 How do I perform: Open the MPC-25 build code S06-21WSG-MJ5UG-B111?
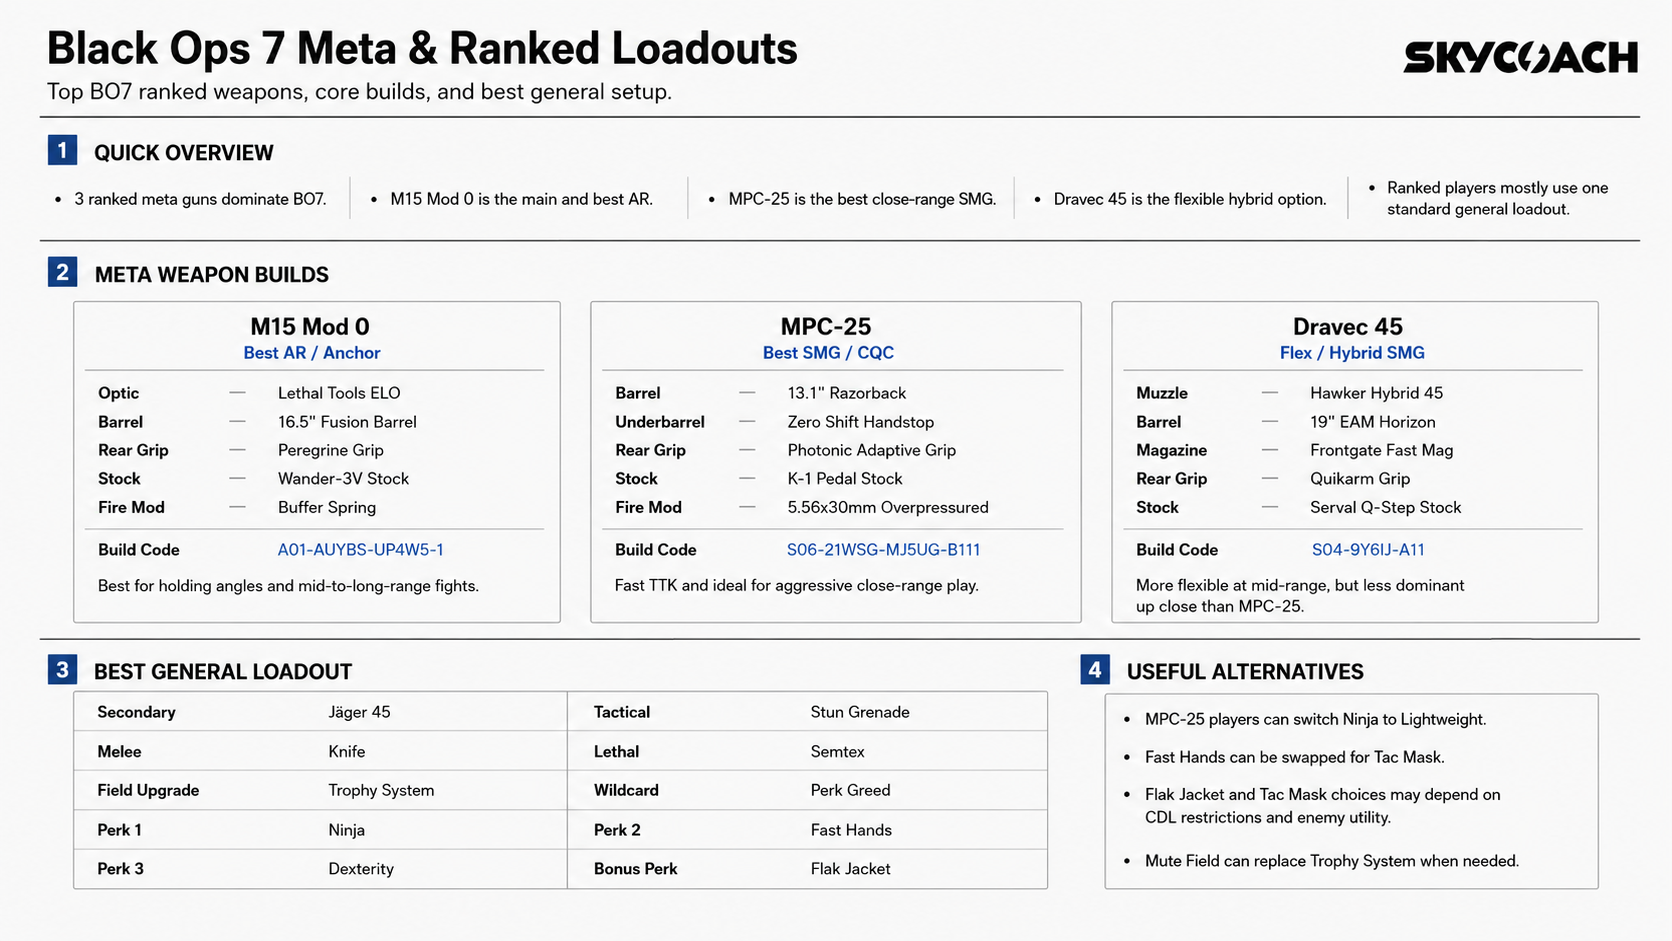click(883, 550)
